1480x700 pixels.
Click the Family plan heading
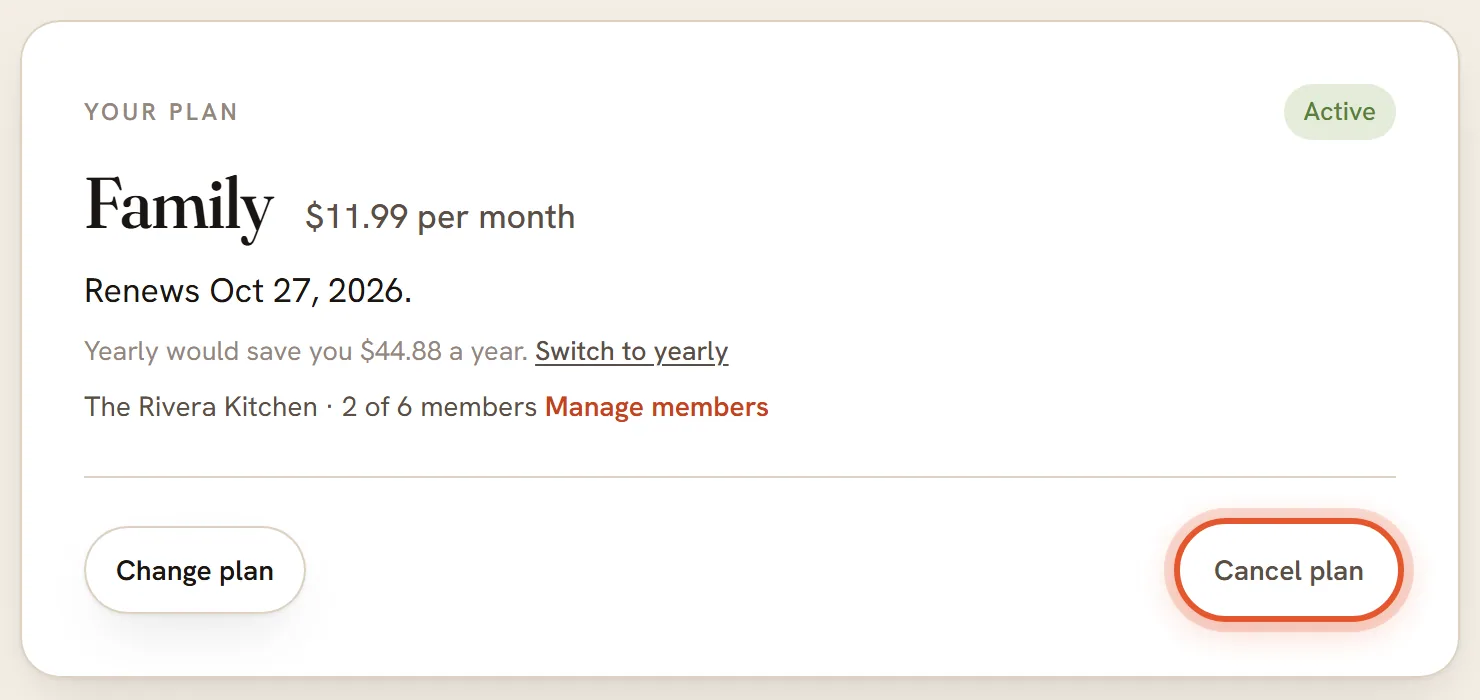click(x=179, y=207)
